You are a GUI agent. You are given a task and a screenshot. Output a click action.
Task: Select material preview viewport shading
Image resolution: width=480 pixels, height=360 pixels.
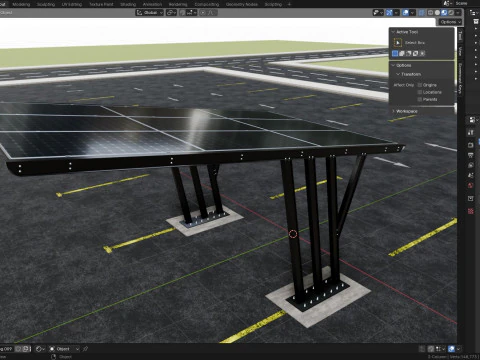pos(444,13)
